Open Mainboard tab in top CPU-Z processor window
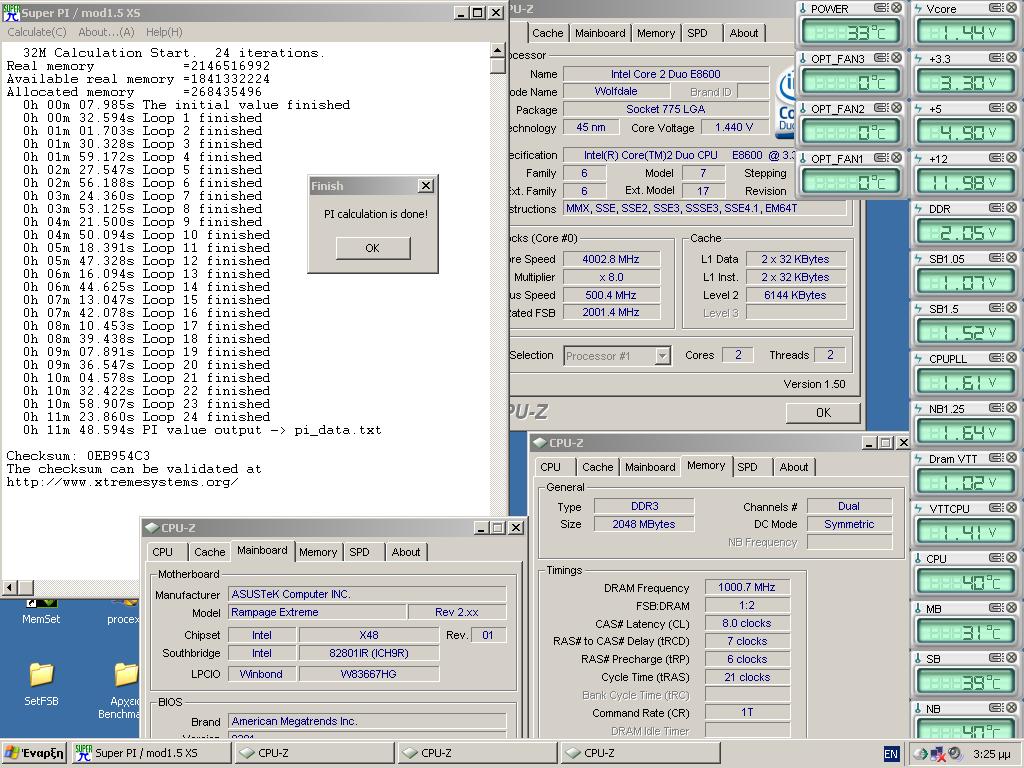The height and width of the screenshot is (768, 1024). pyautogui.click(x=600, y=33)
